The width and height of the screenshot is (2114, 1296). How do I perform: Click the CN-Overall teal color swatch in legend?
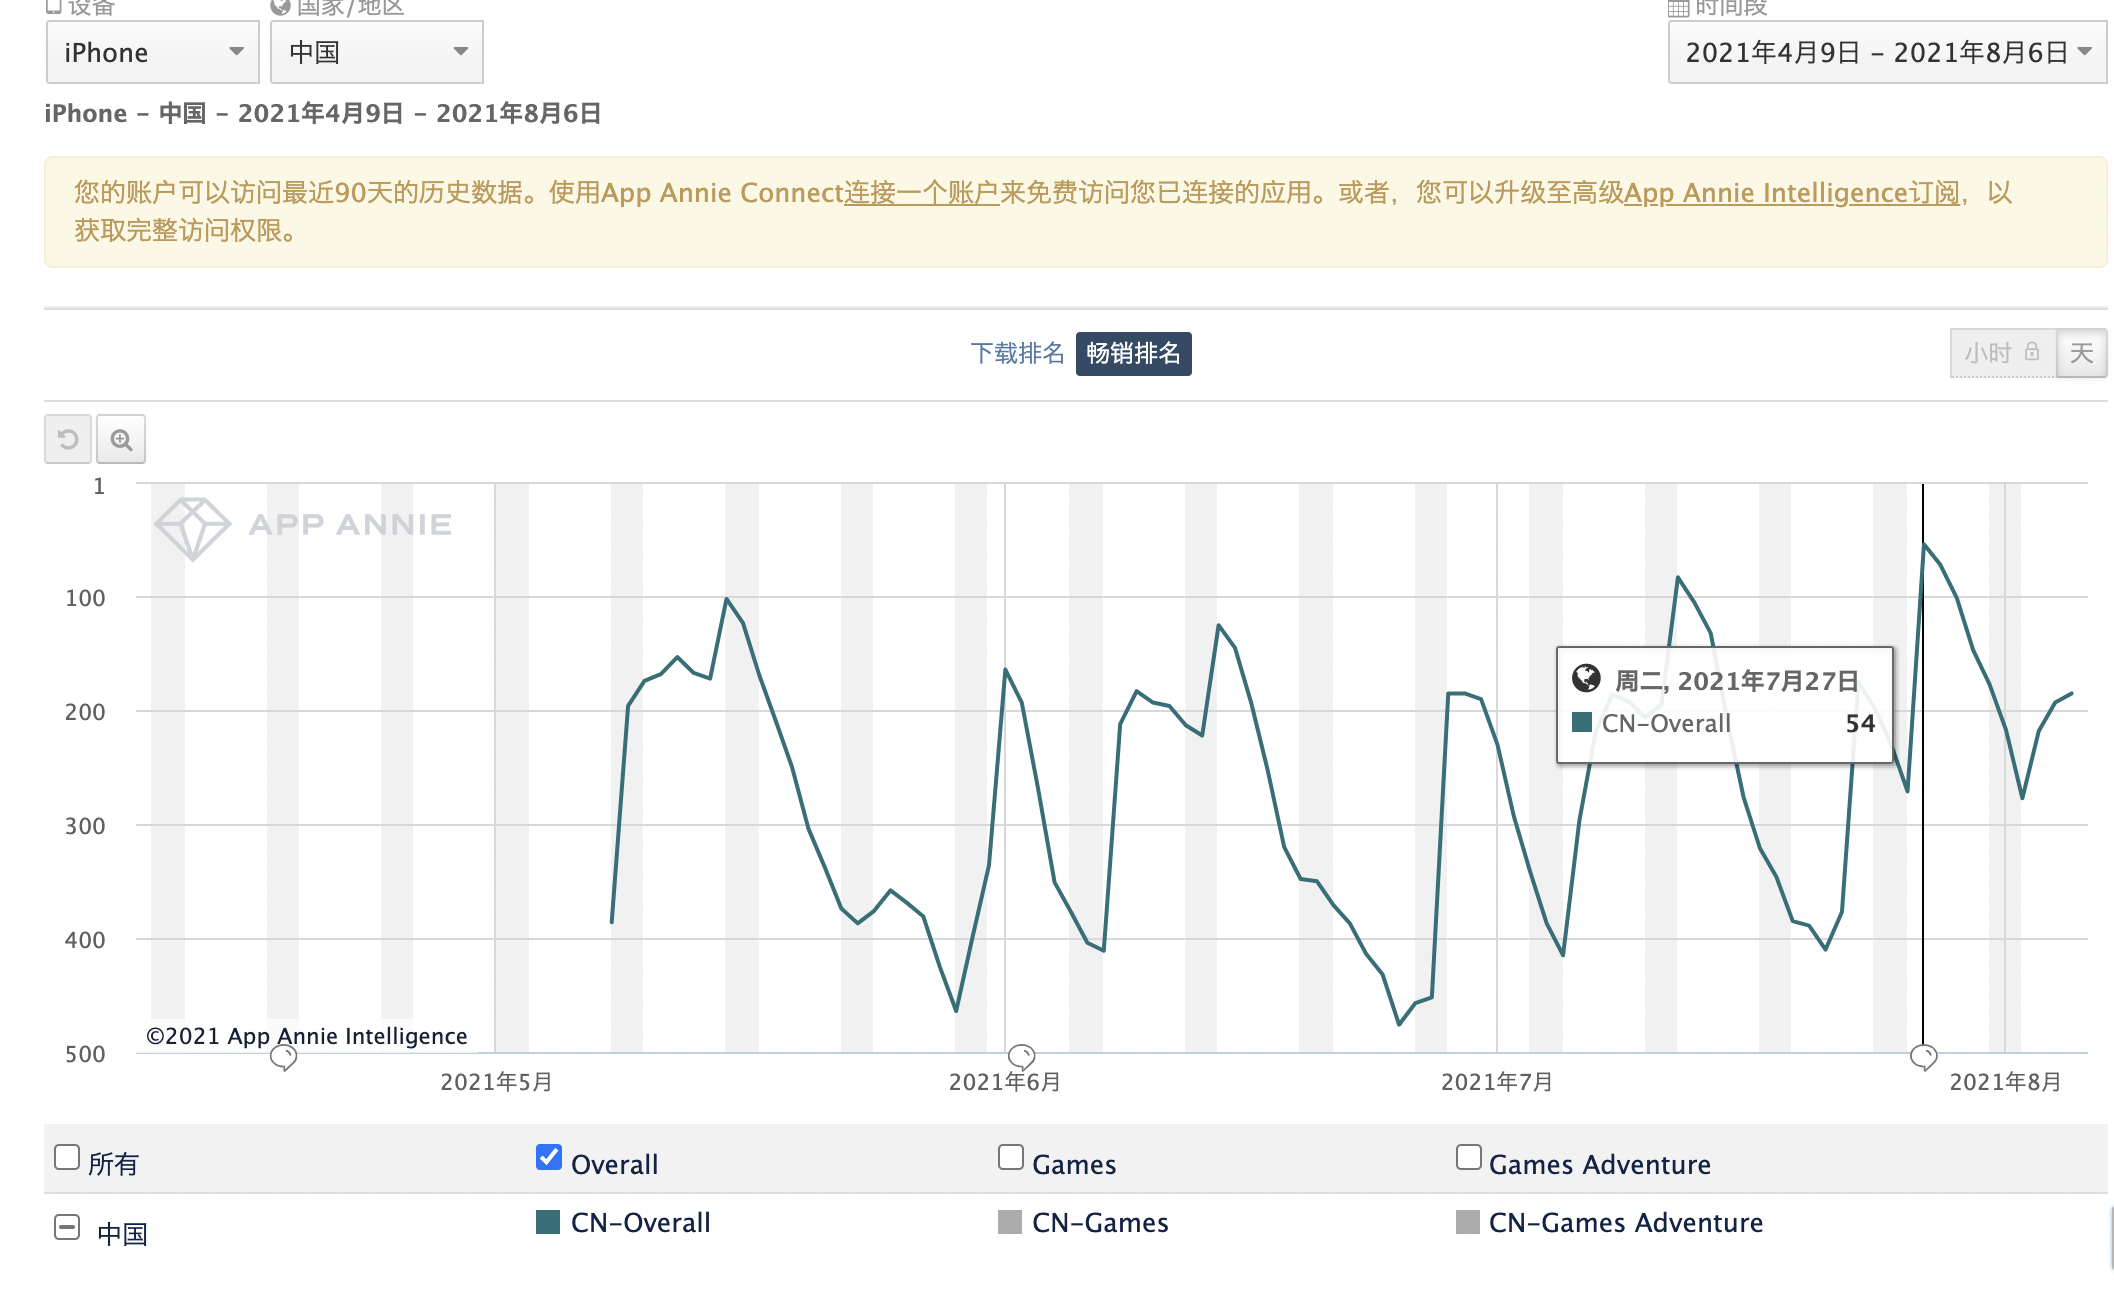pos(548,1222)
